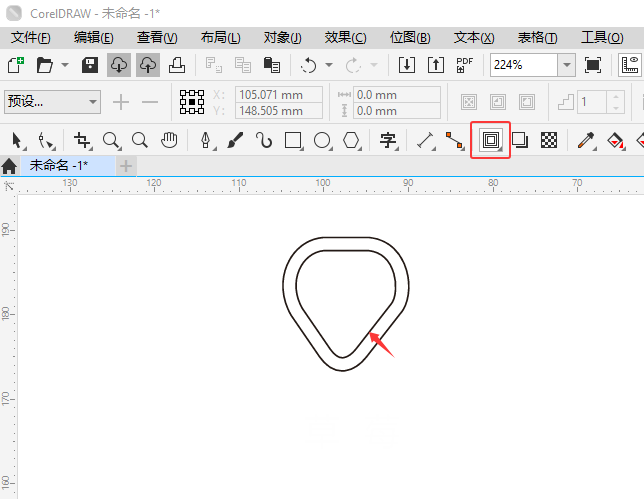The height and width of the screenshot is (499, 644).
Task: Open the Undo history dropdown arrow
Action: (329, 65)
